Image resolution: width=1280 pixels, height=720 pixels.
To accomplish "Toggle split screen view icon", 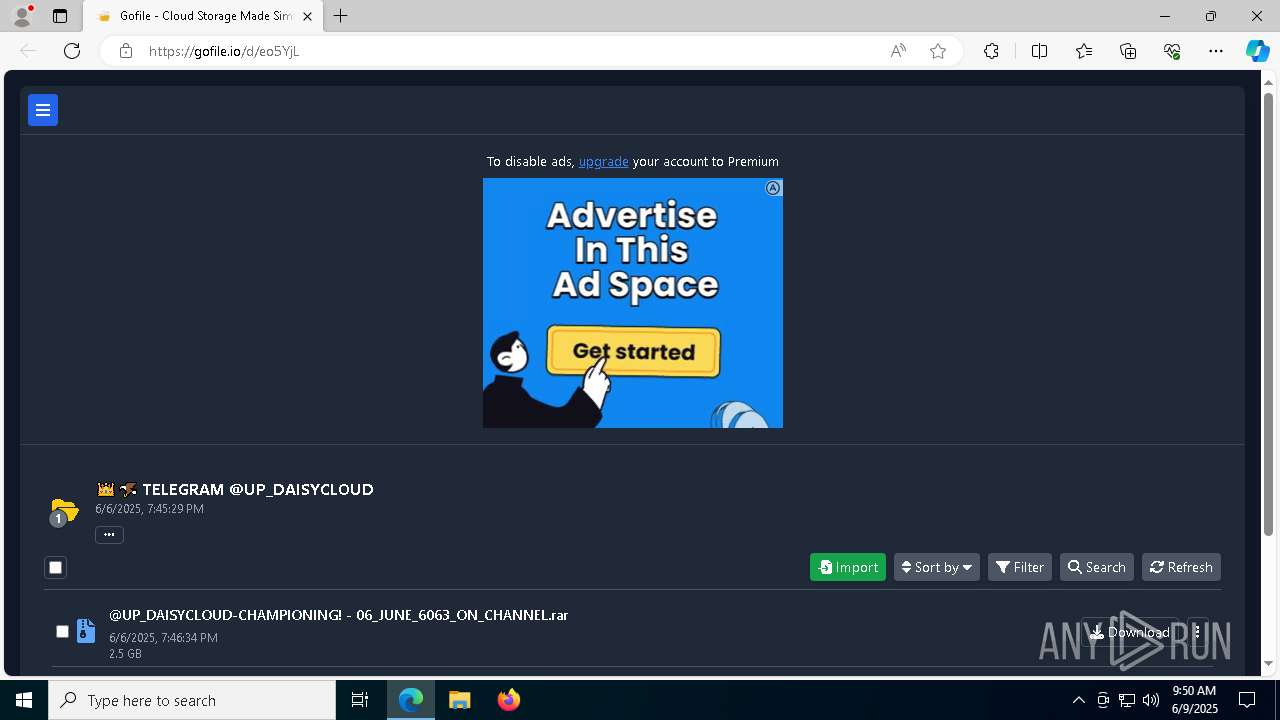I will pos(1039,51).
